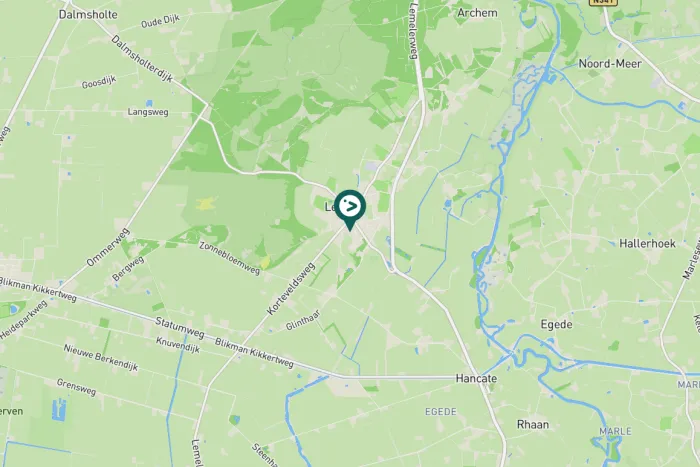Select the Langsweg road label
Image resolution: width=700 pixels, height=467 pixels.
(x=148, y=112)
